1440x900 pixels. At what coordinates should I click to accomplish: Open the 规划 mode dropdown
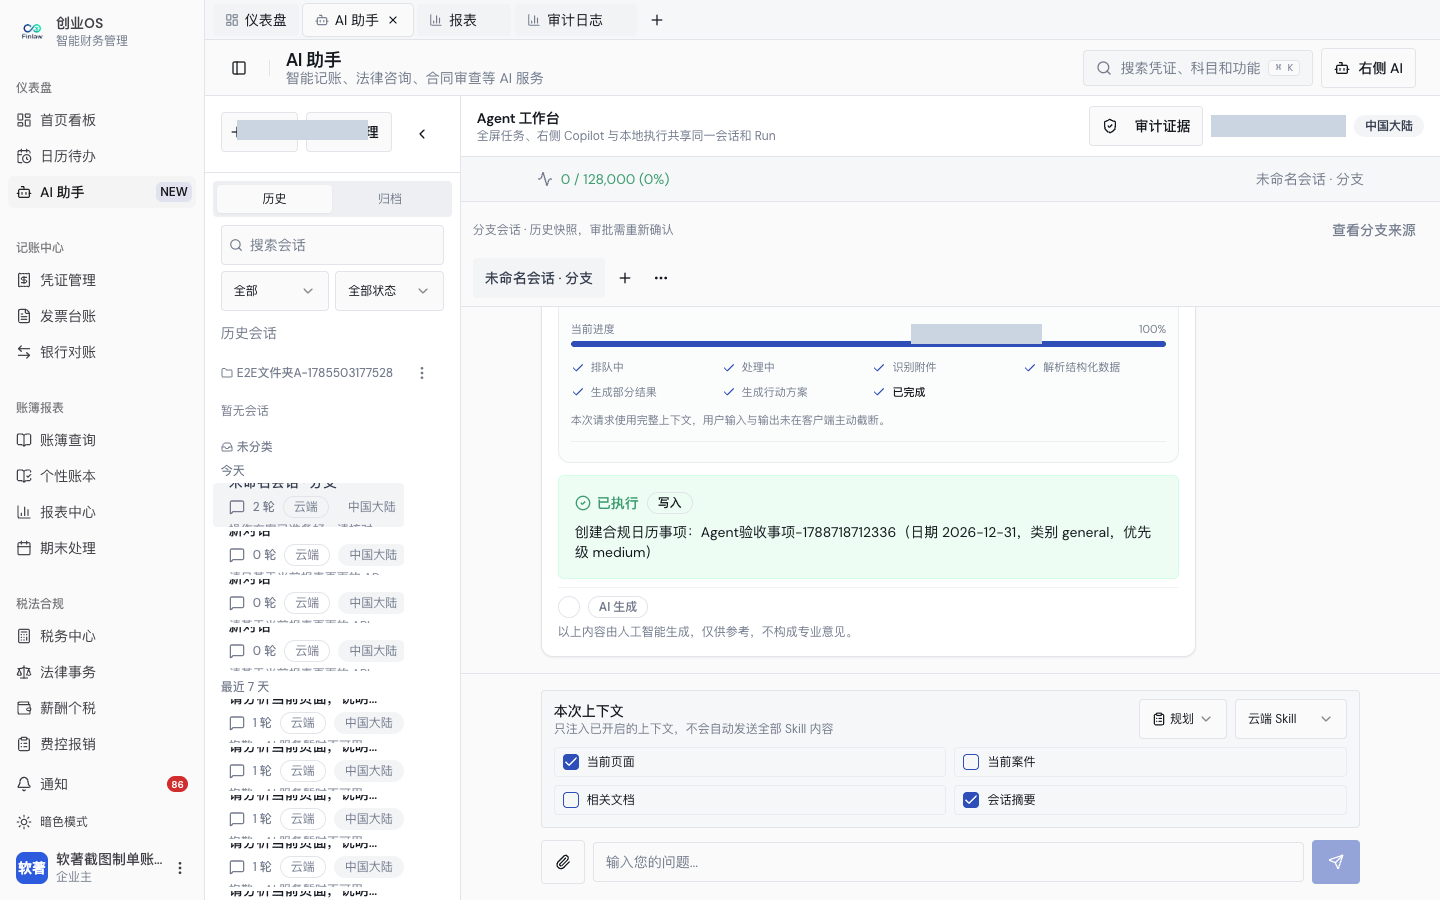pos(1183,719)
